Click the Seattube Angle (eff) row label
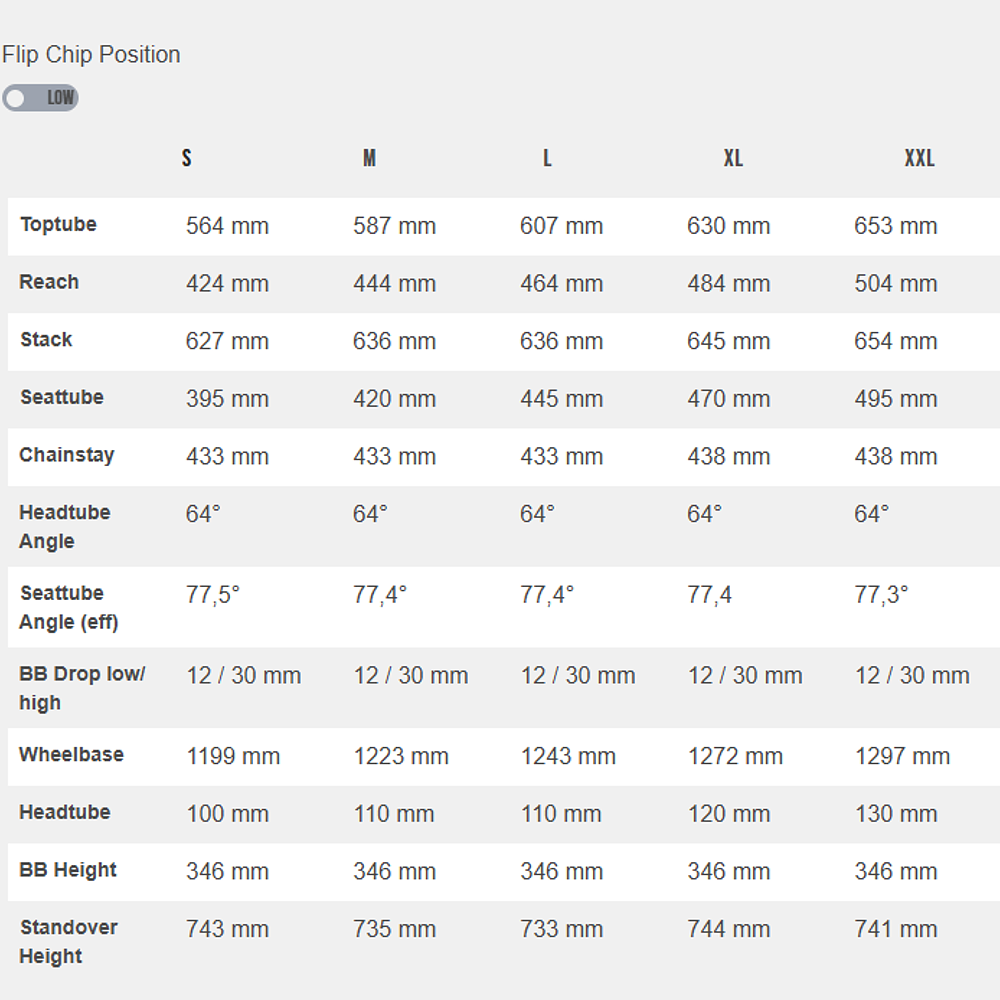This screenshot has width=1000, height=1000. [68, 608]
